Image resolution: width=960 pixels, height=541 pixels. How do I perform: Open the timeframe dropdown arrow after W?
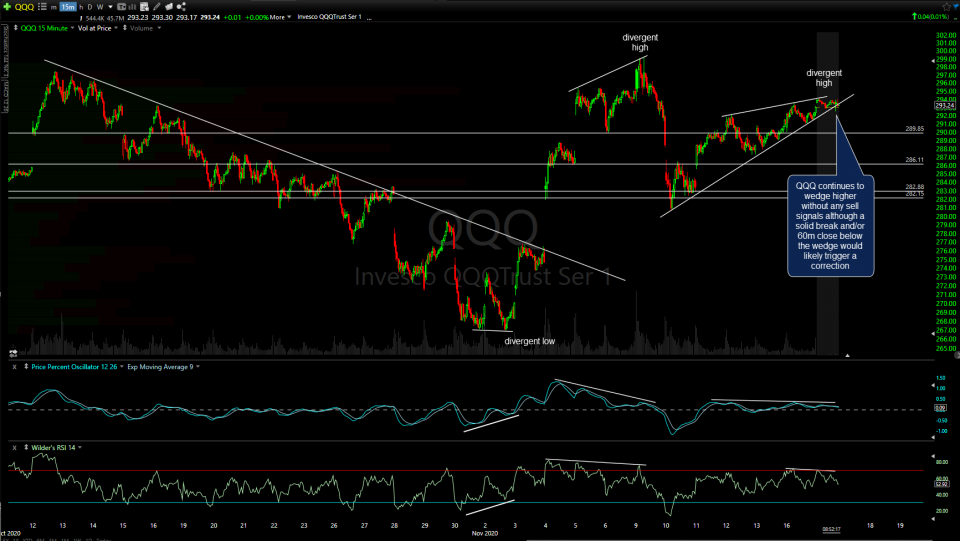(x=110, y=7)
